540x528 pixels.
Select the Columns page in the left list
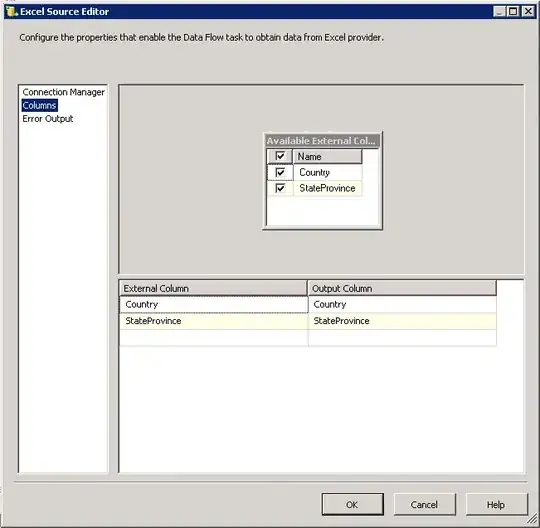39,105
